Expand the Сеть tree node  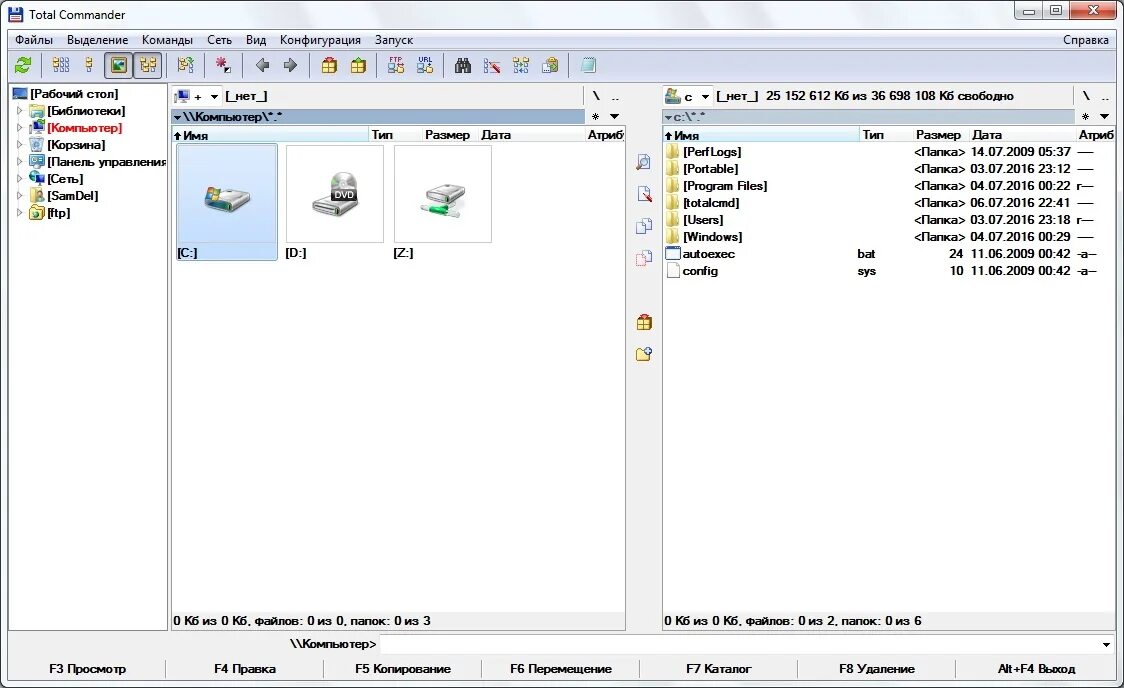(x=19, y=178)
